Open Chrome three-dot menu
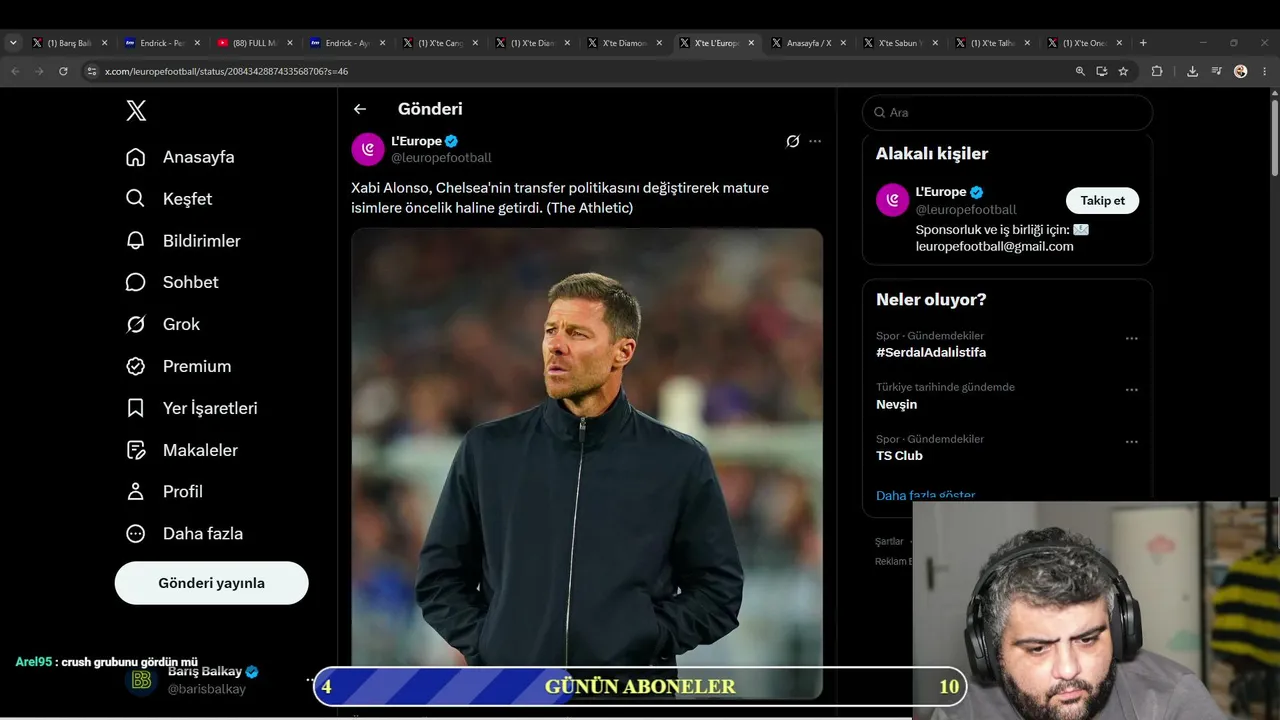The width and height of the screenshot is (1280, 720). [1265, 71]
